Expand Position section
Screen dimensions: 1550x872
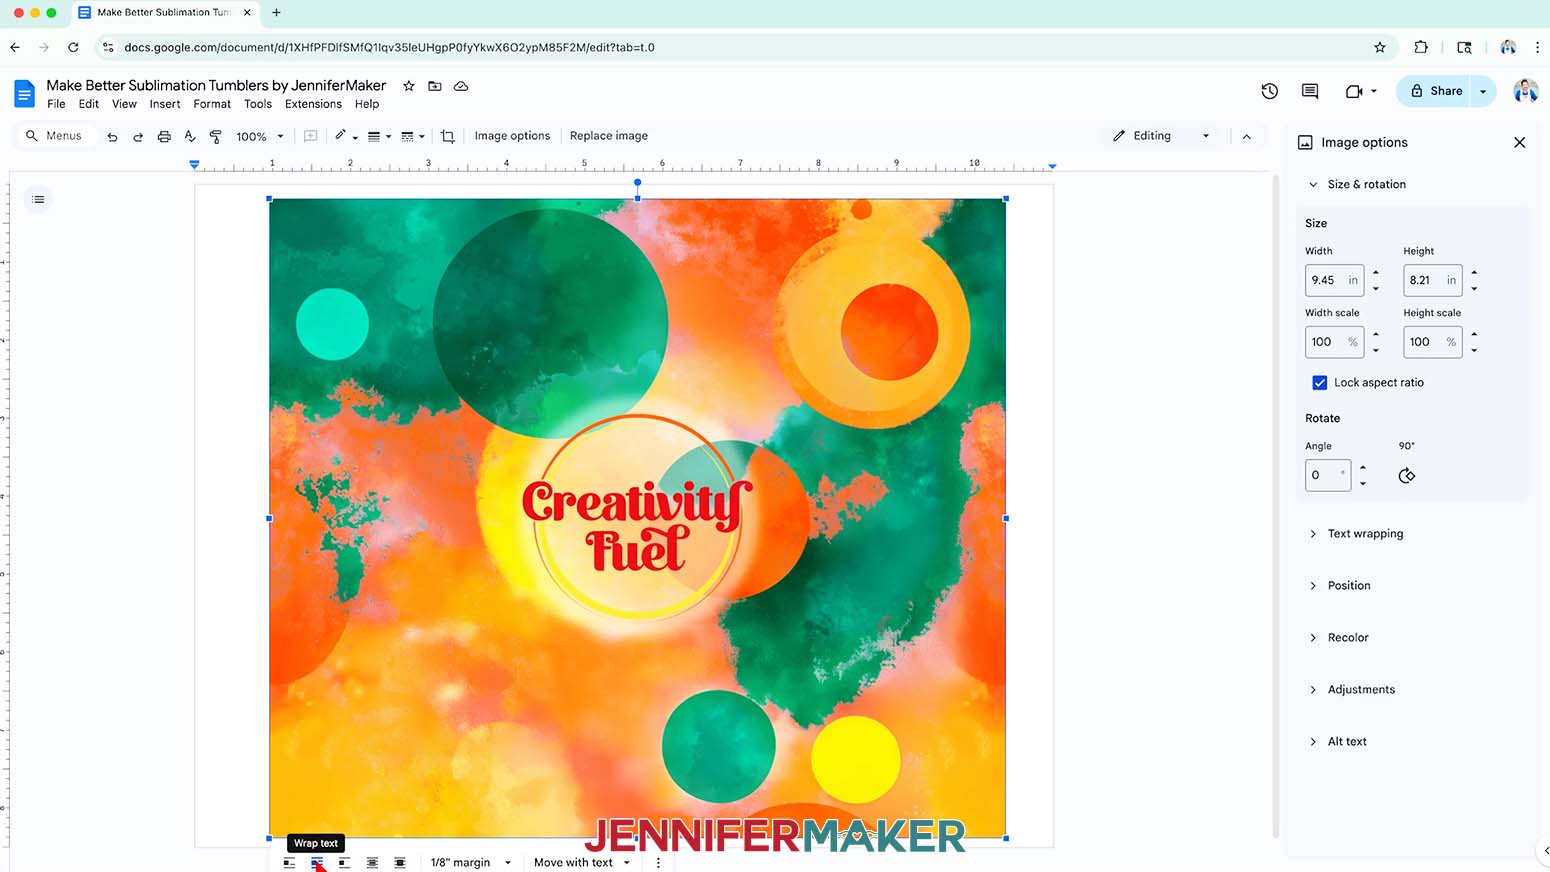(x=1313, y=586)
